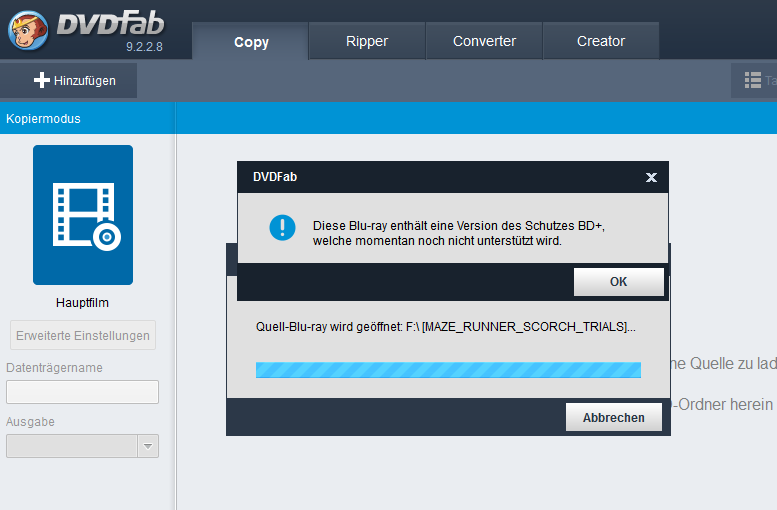Click the plus icon on Hinzufügen

[42, 80]
